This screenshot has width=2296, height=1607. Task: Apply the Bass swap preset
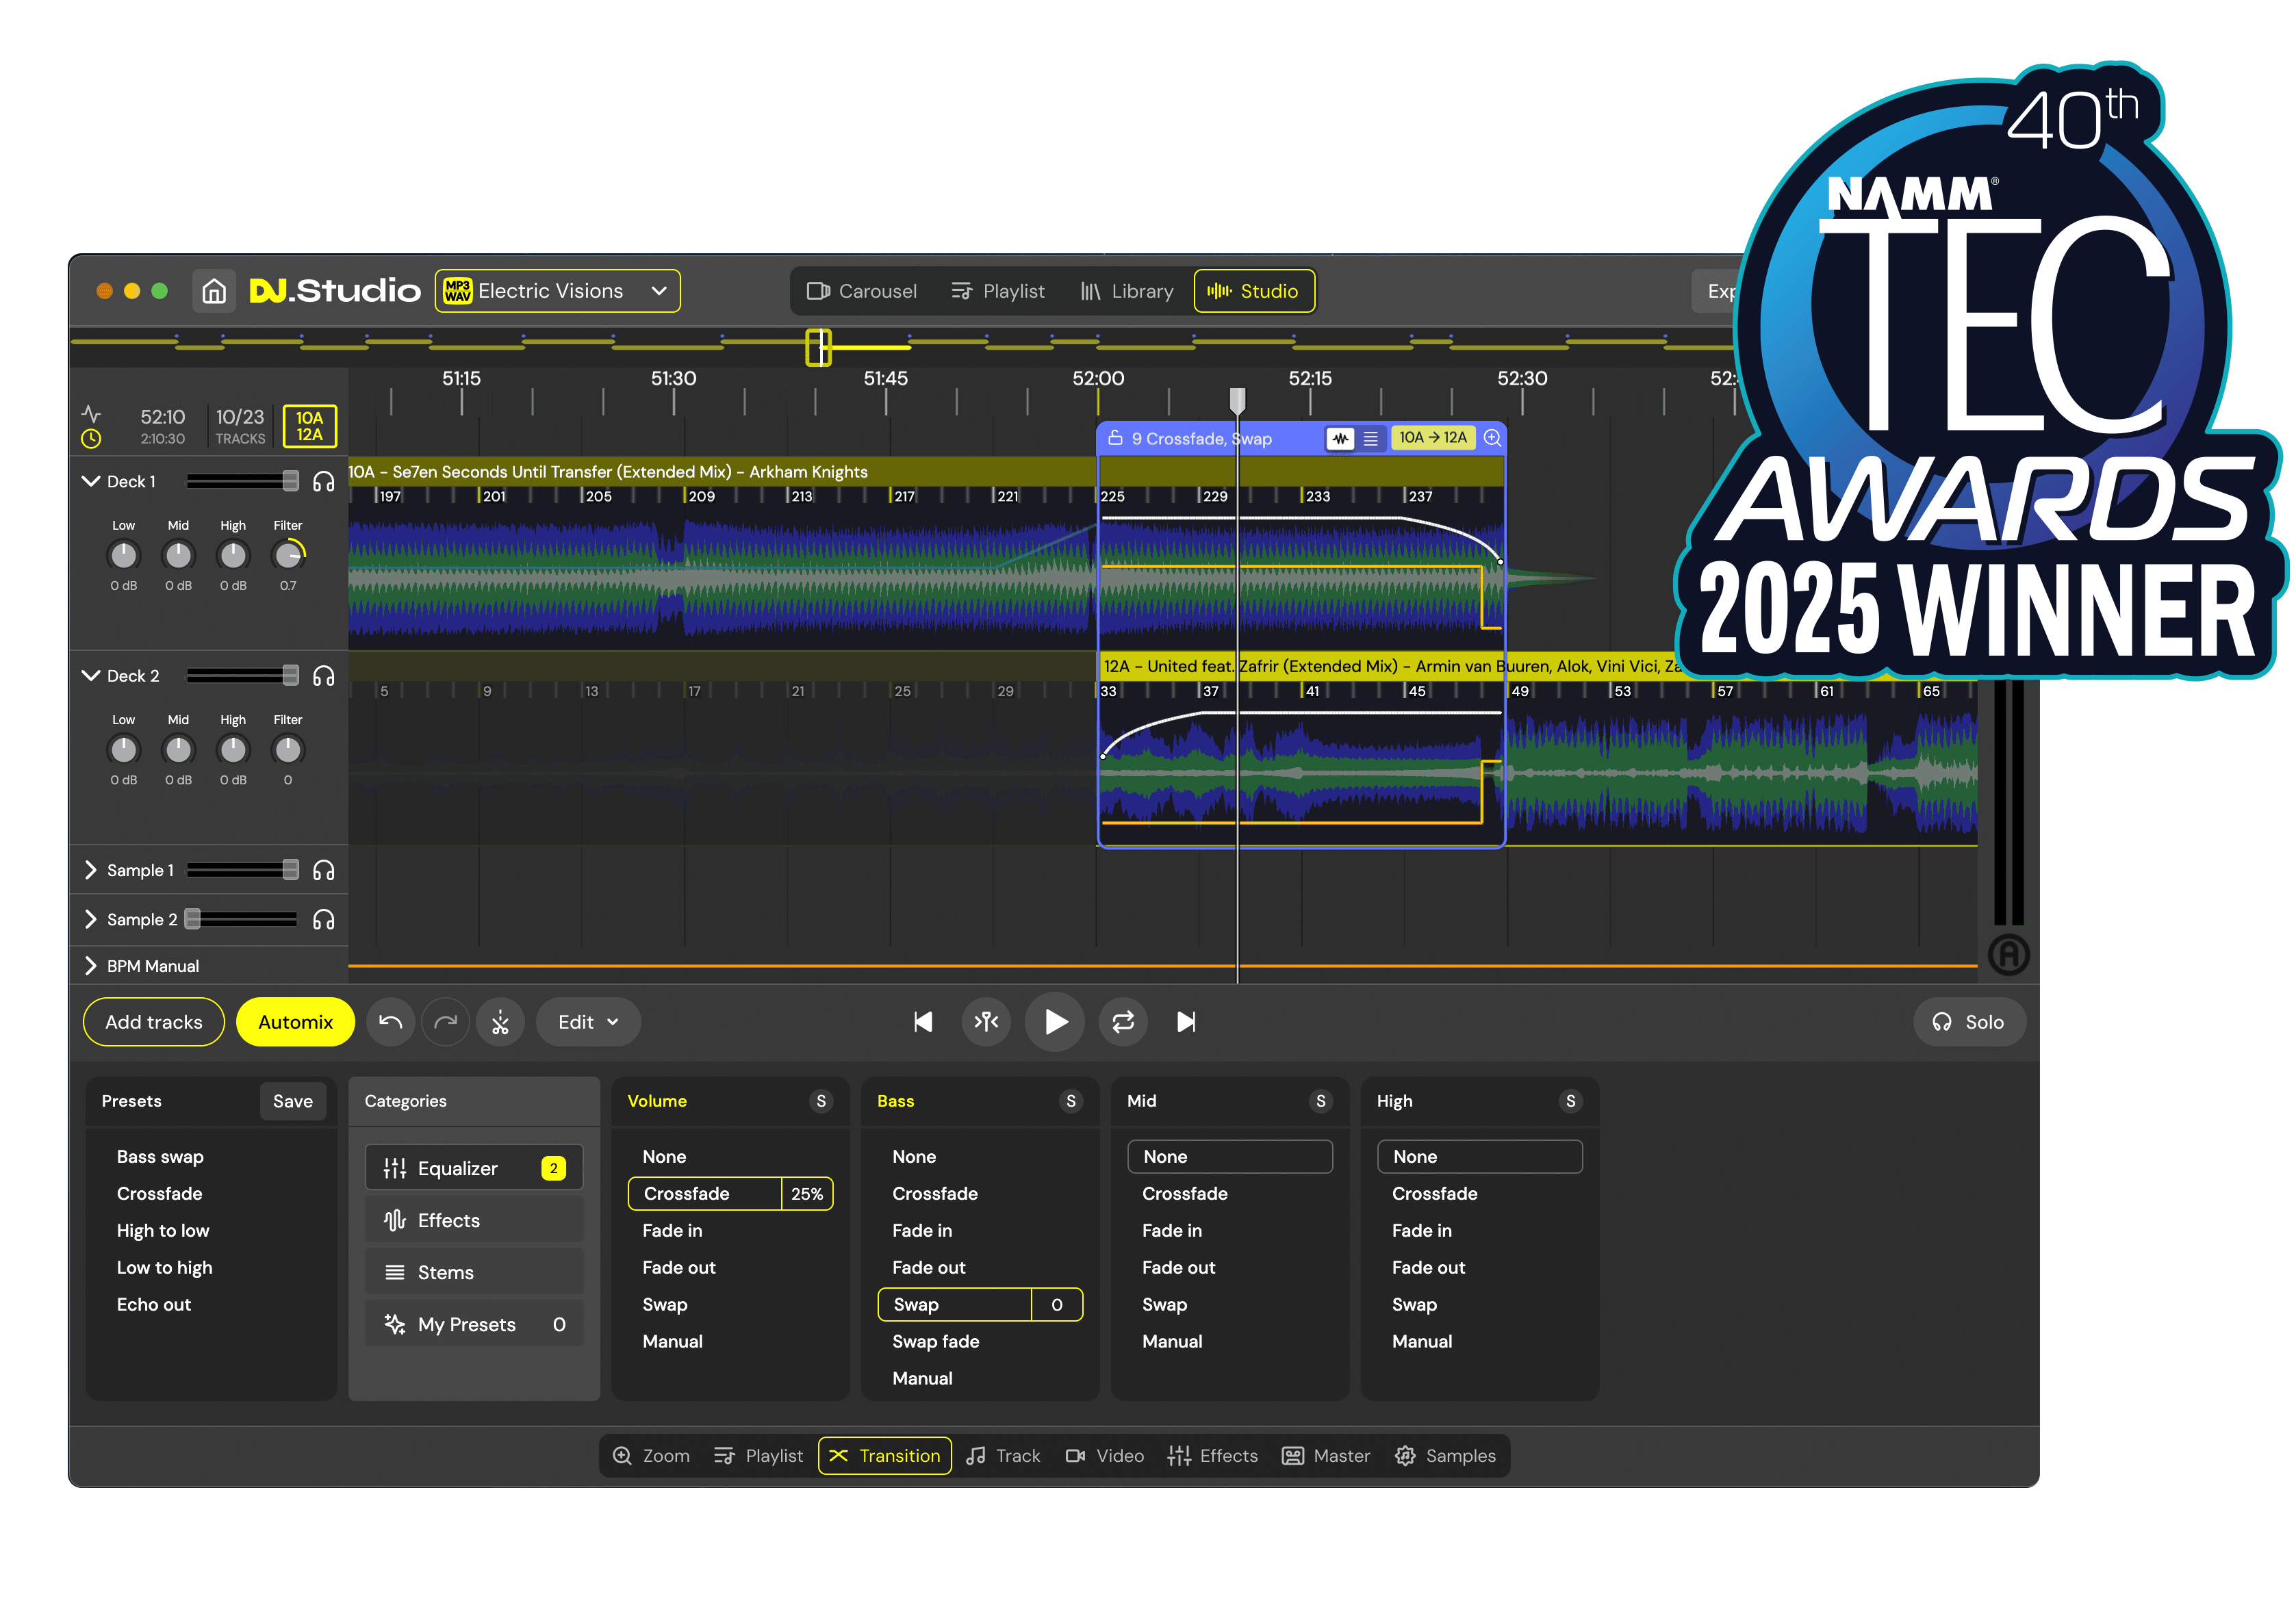161,1158
